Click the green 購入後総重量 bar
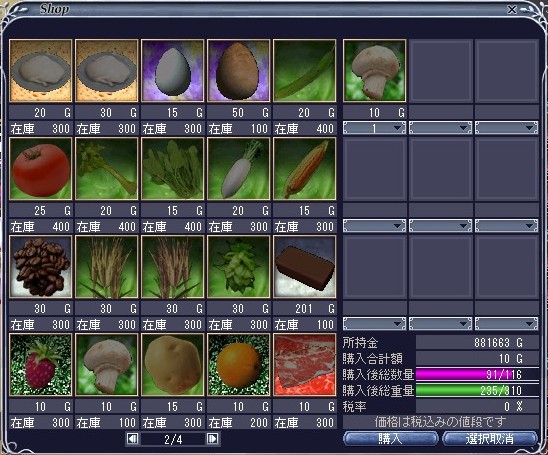548x455 pixels. tap(477, 390)
